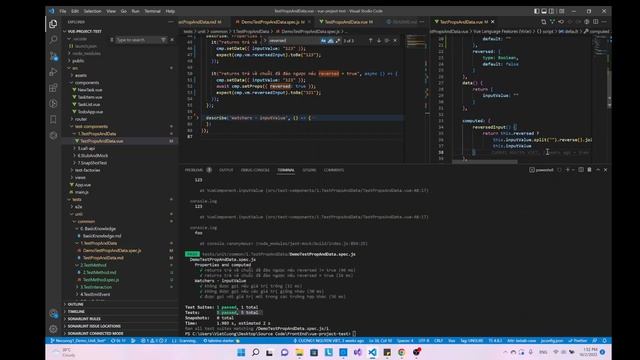The image size is (640, 360).
Task: Open the File menu
Action: 62,11
